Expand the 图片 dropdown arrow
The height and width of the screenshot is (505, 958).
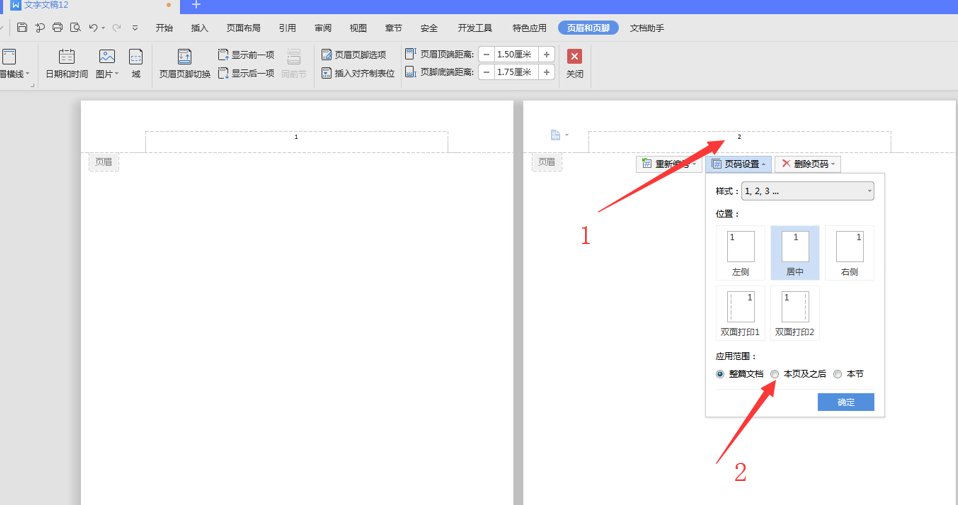click(x=117, y=74)
